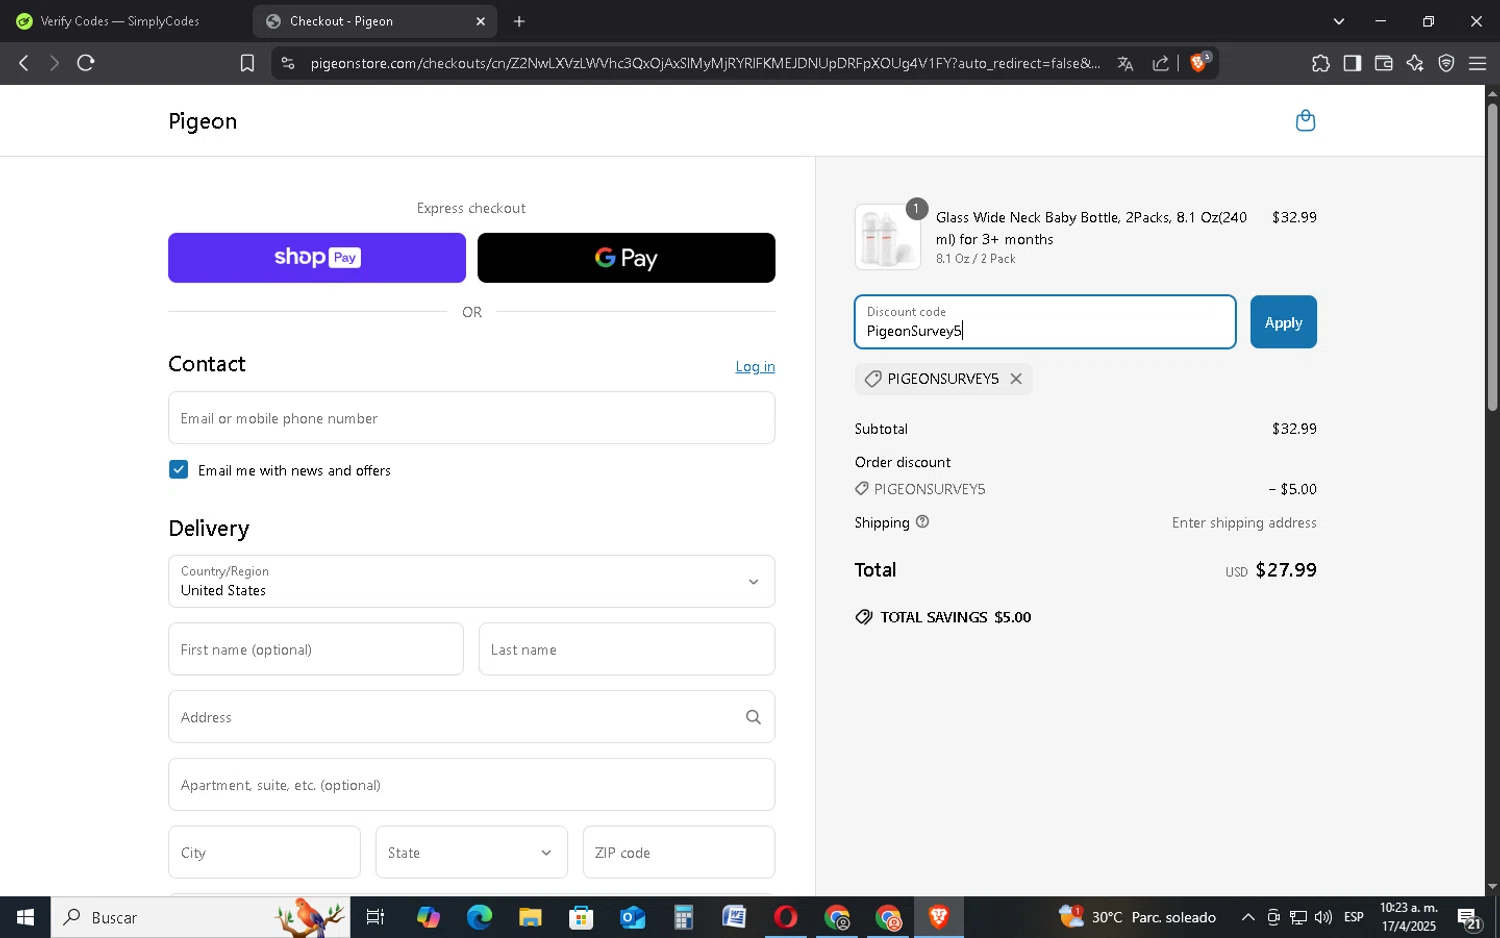Open the Brave Wallet icon
This screenshot has width=1500, height=938.
pos(1384,63)
